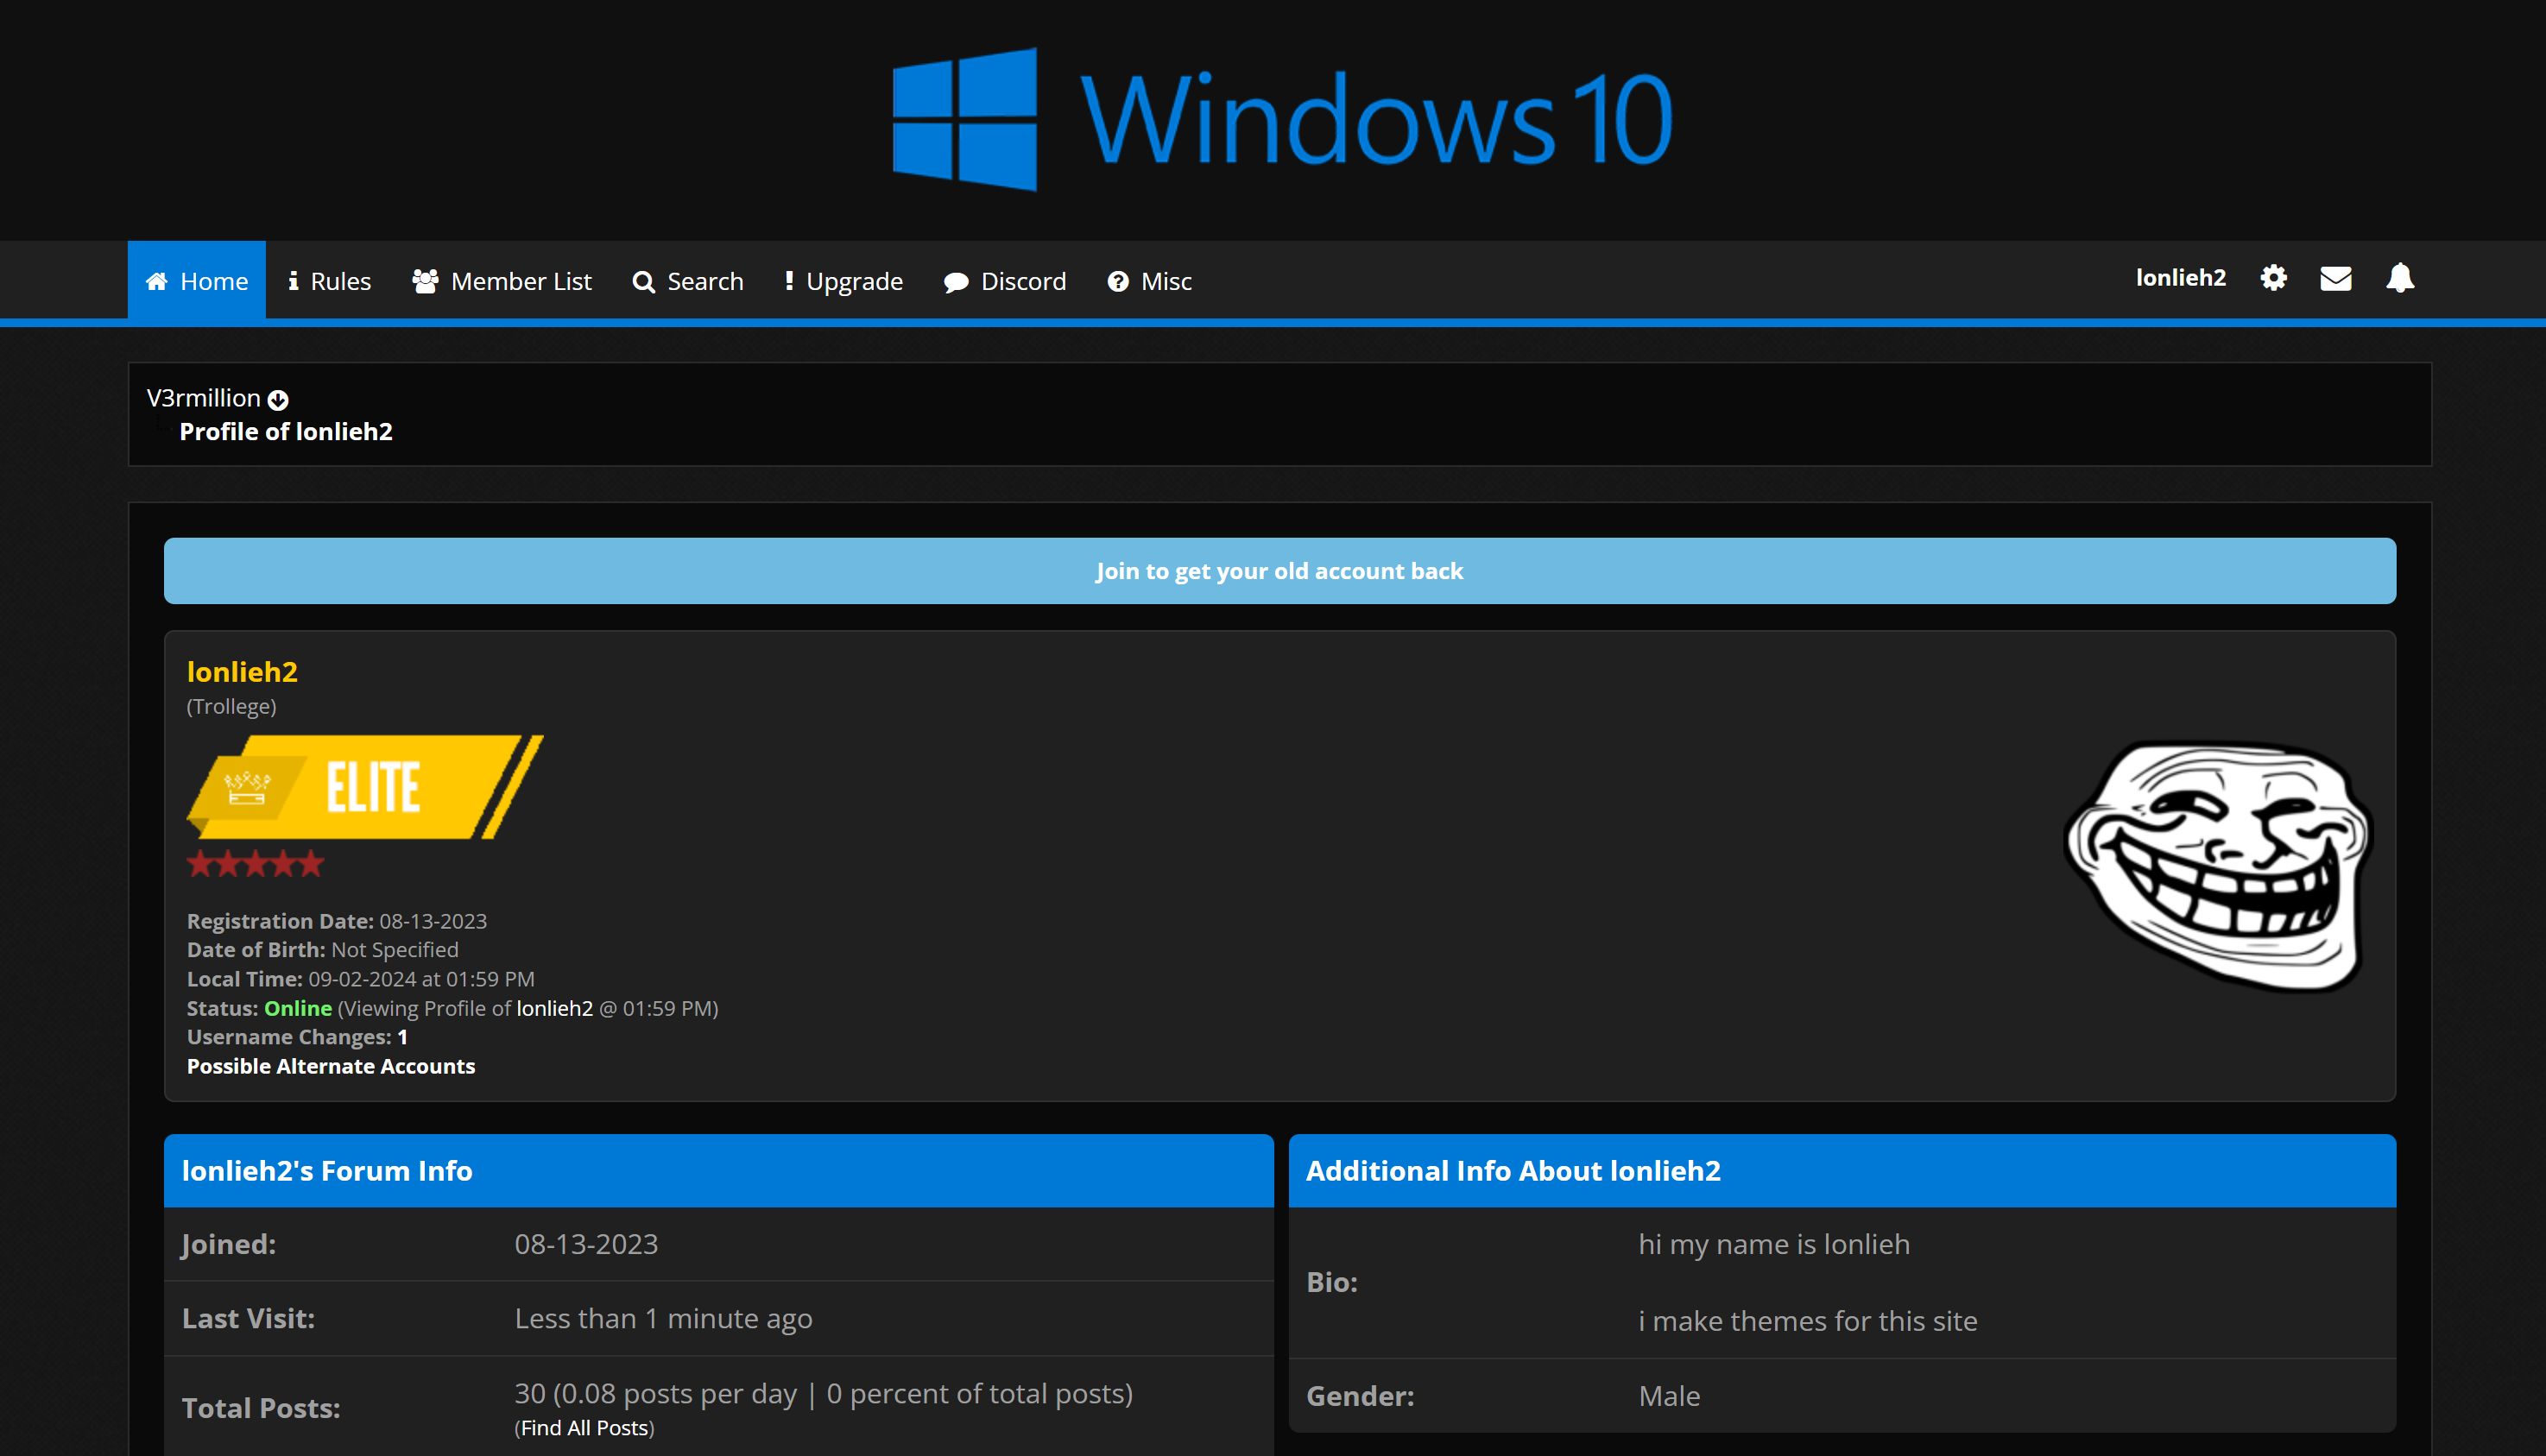
Task: Click the 30 (0.08 posts per day) text
Action: (x=823, y=1394)
